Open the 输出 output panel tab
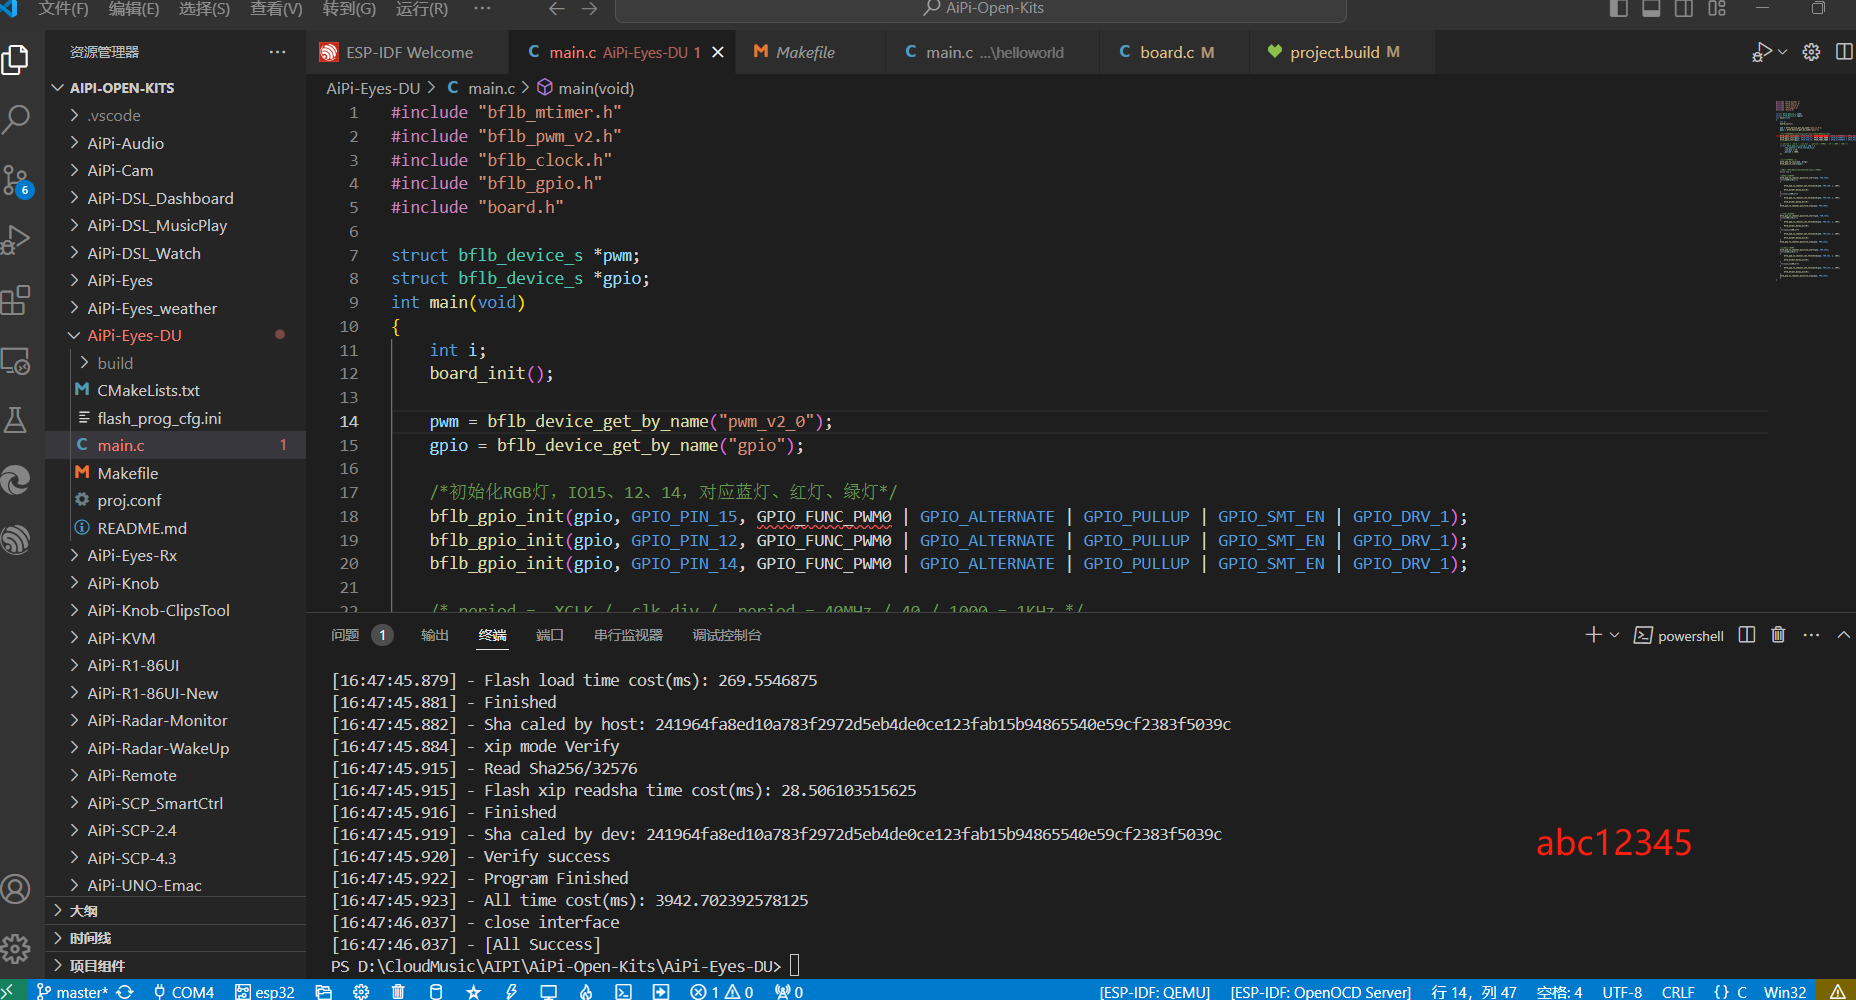 (x=435, y=635)
